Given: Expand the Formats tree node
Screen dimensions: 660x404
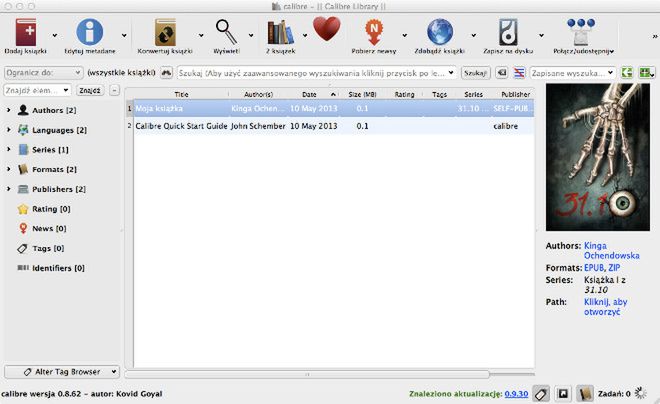Looking at the screenshot, I should [x=8, y=169].
